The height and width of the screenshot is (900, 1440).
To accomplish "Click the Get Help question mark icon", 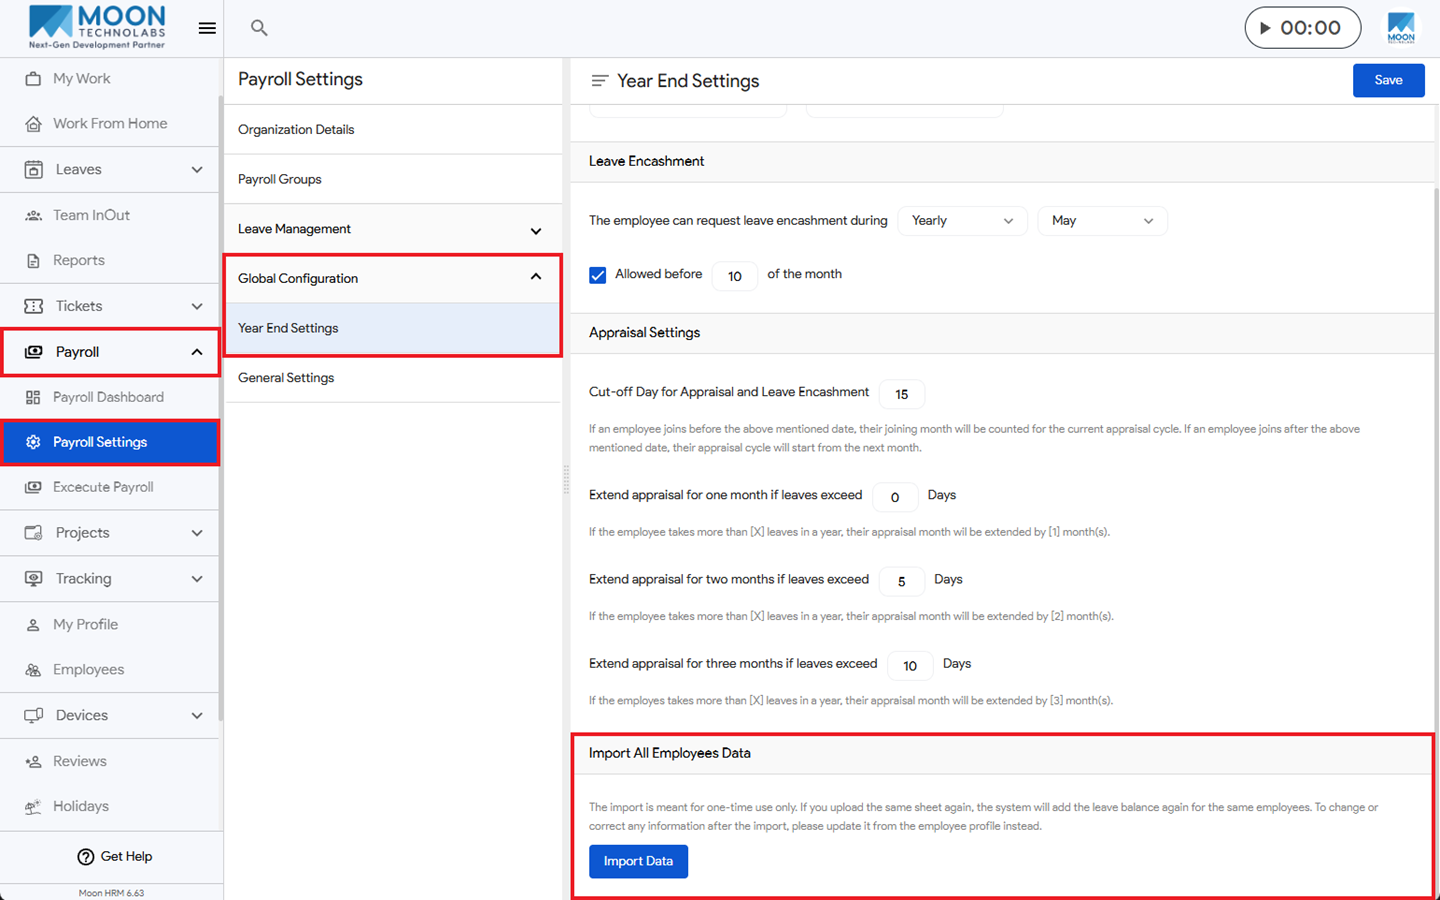I will pos(86,857).
